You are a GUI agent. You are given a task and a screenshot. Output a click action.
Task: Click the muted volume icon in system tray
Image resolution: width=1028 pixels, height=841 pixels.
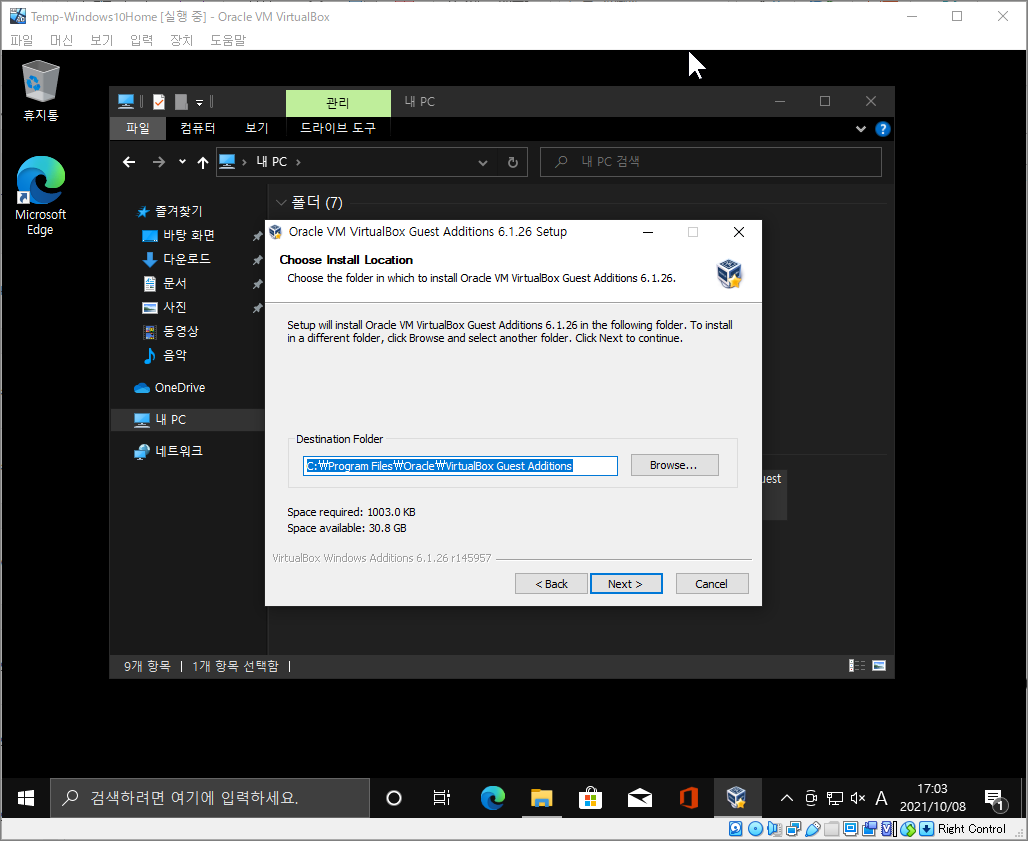point(858,798)
